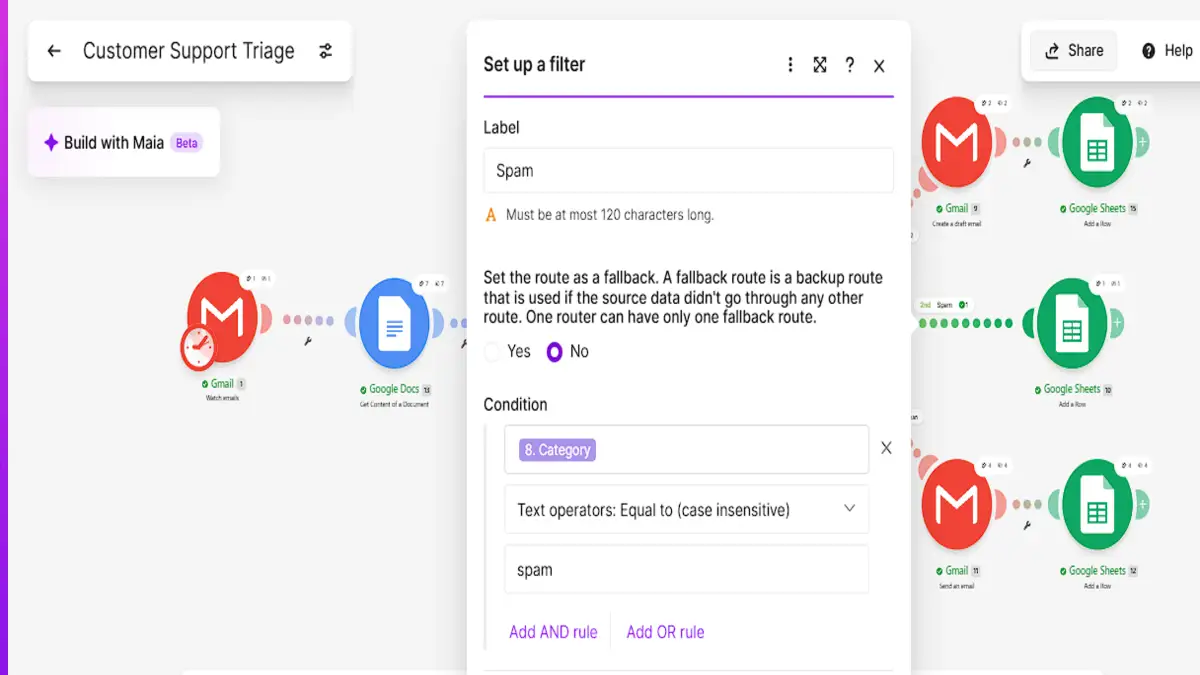Open the Gmail Watch emails module
The height and width of the screenshot is (675, 1200).
click(224, 317)
